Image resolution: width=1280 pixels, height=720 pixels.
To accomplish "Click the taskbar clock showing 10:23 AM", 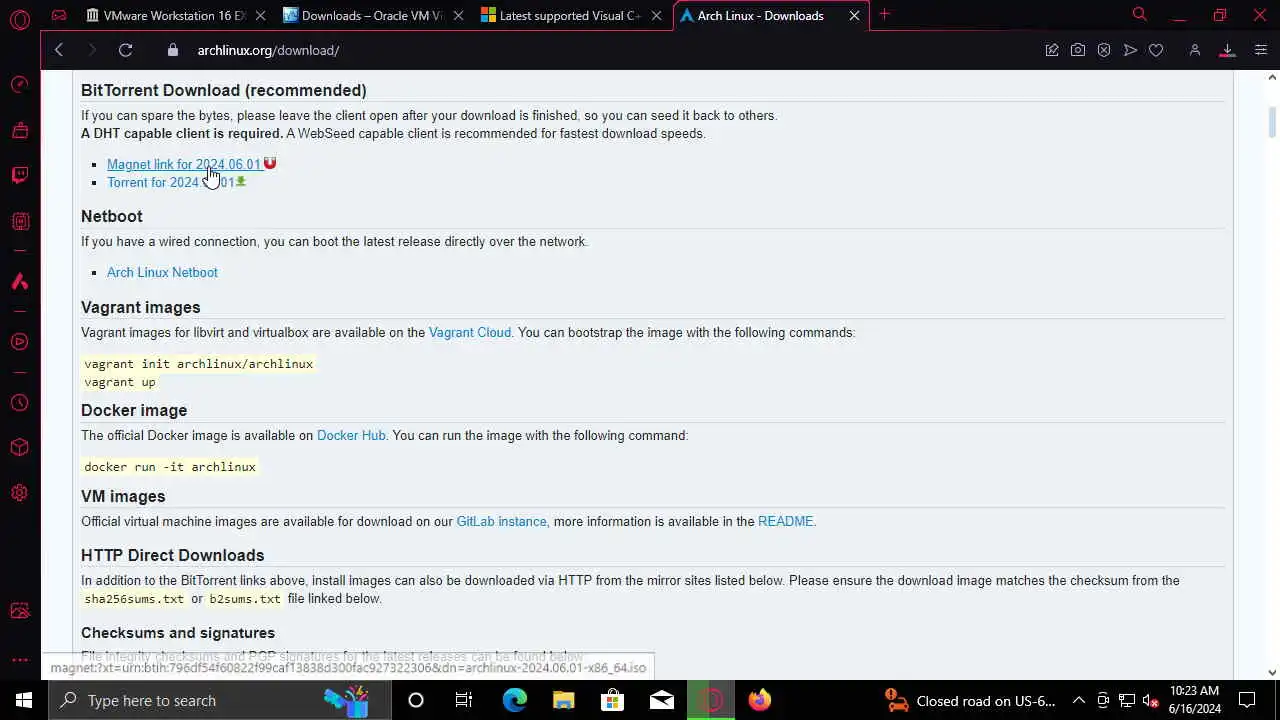I will pyautogui.click(x=1194, y=700).
